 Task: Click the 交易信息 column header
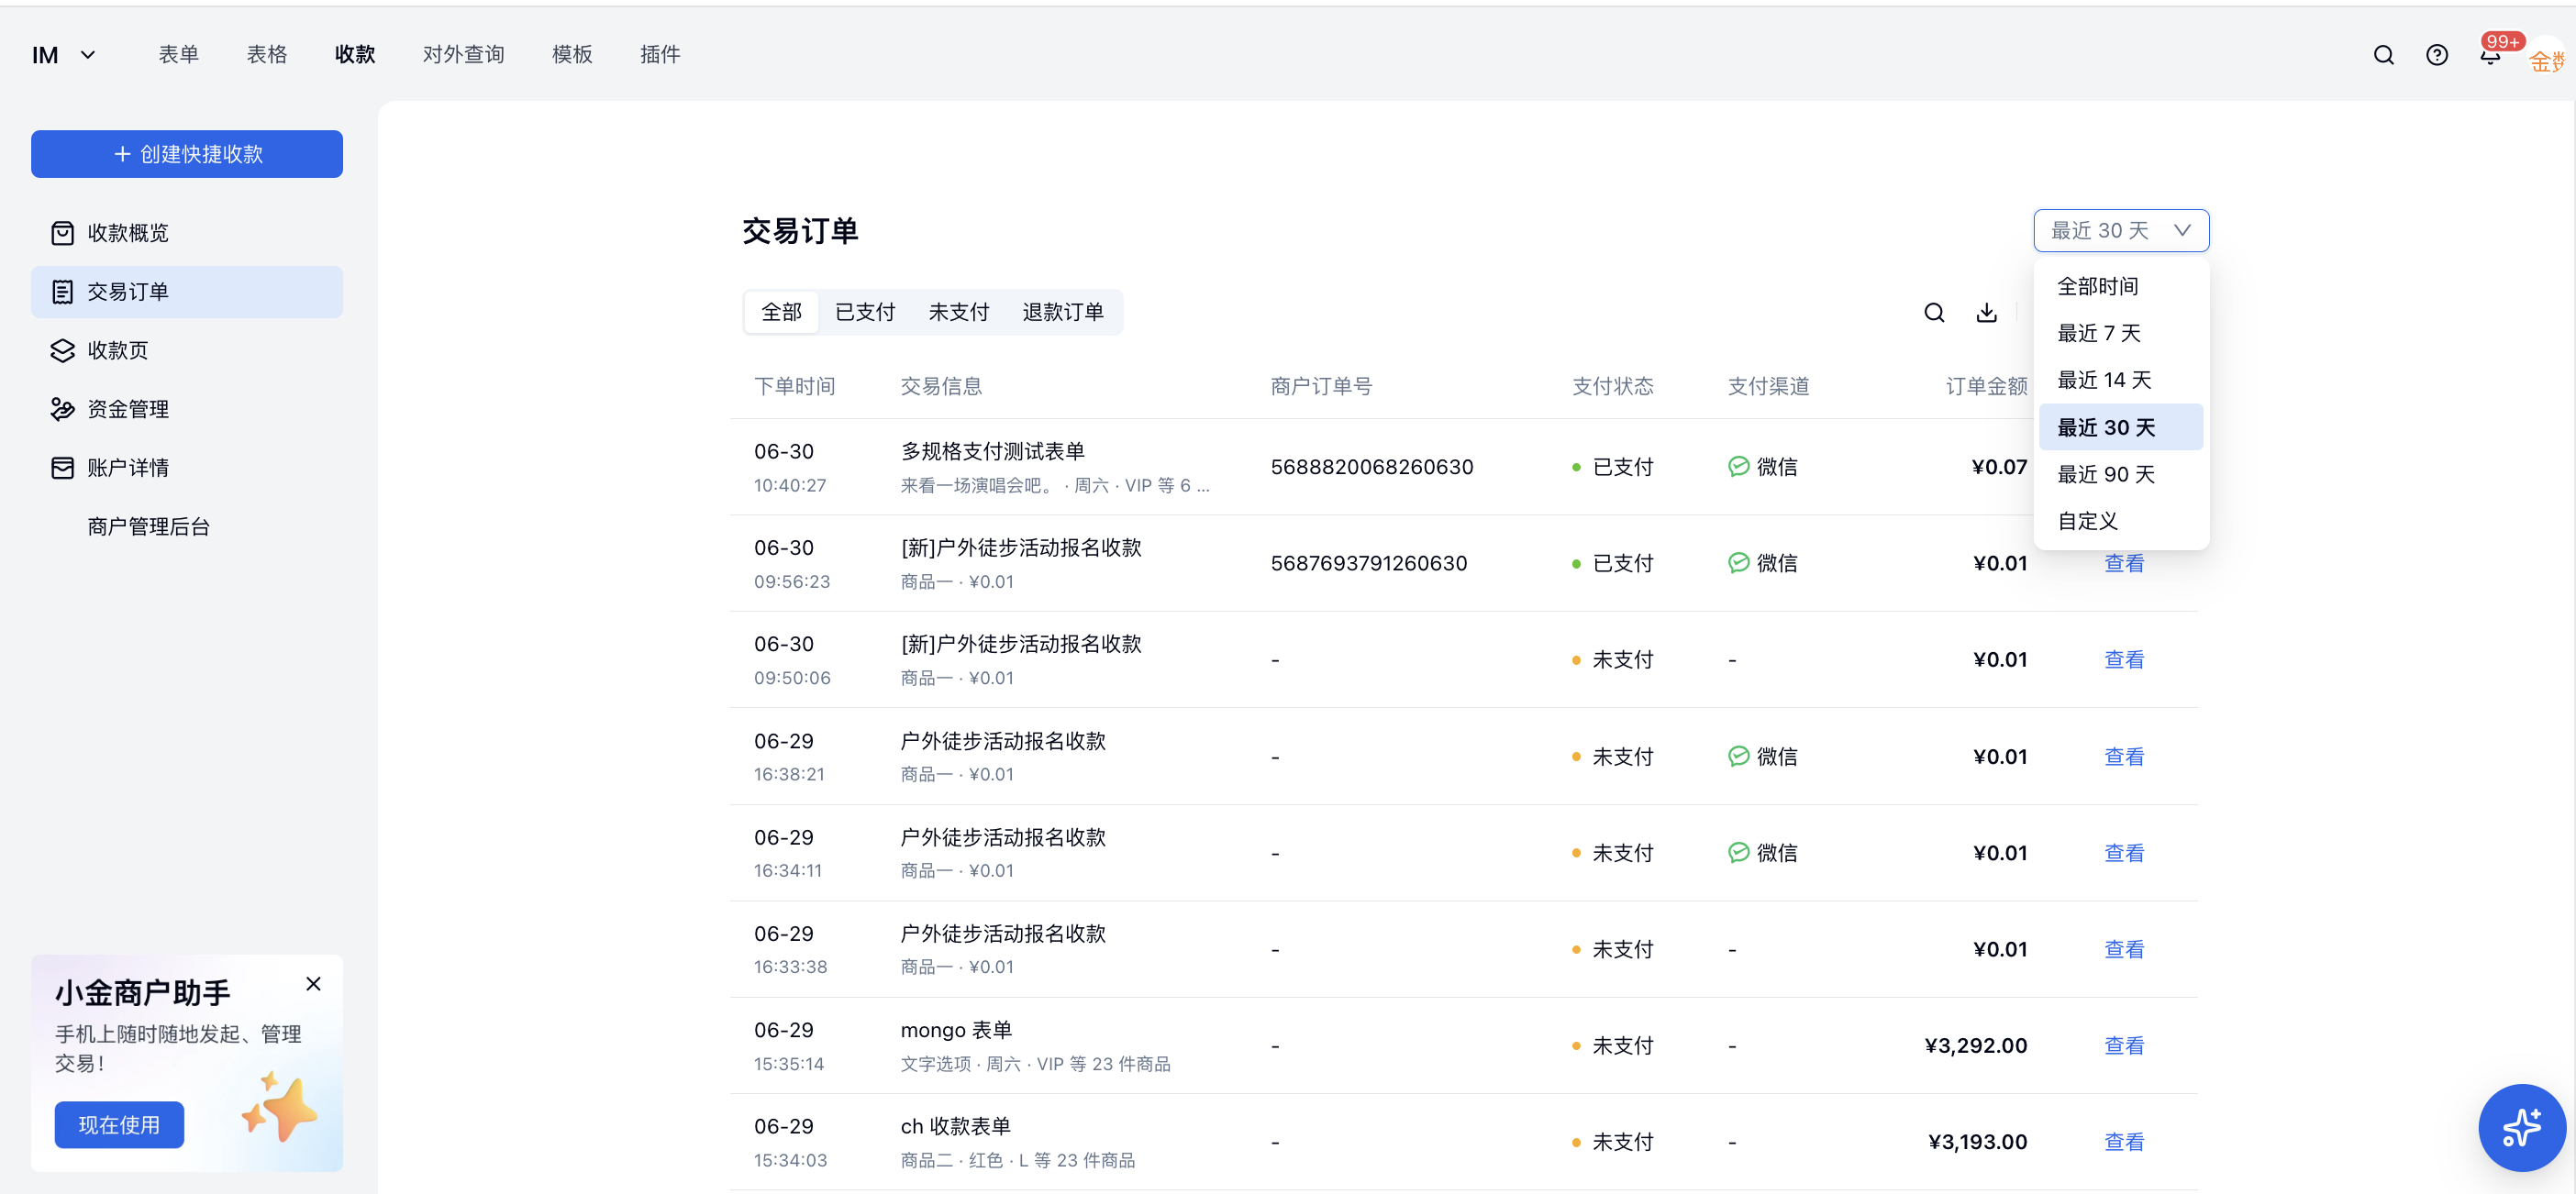(x=941, y=386)
